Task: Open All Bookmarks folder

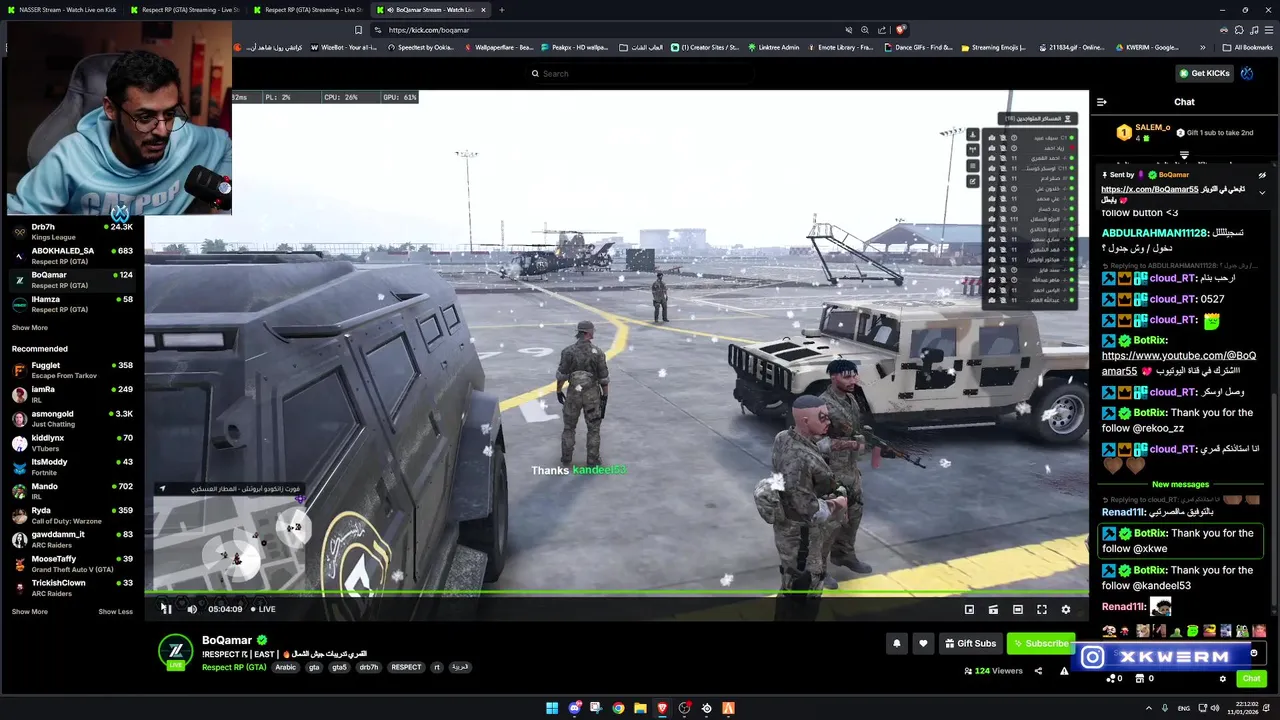Action: pos(1247,47)
